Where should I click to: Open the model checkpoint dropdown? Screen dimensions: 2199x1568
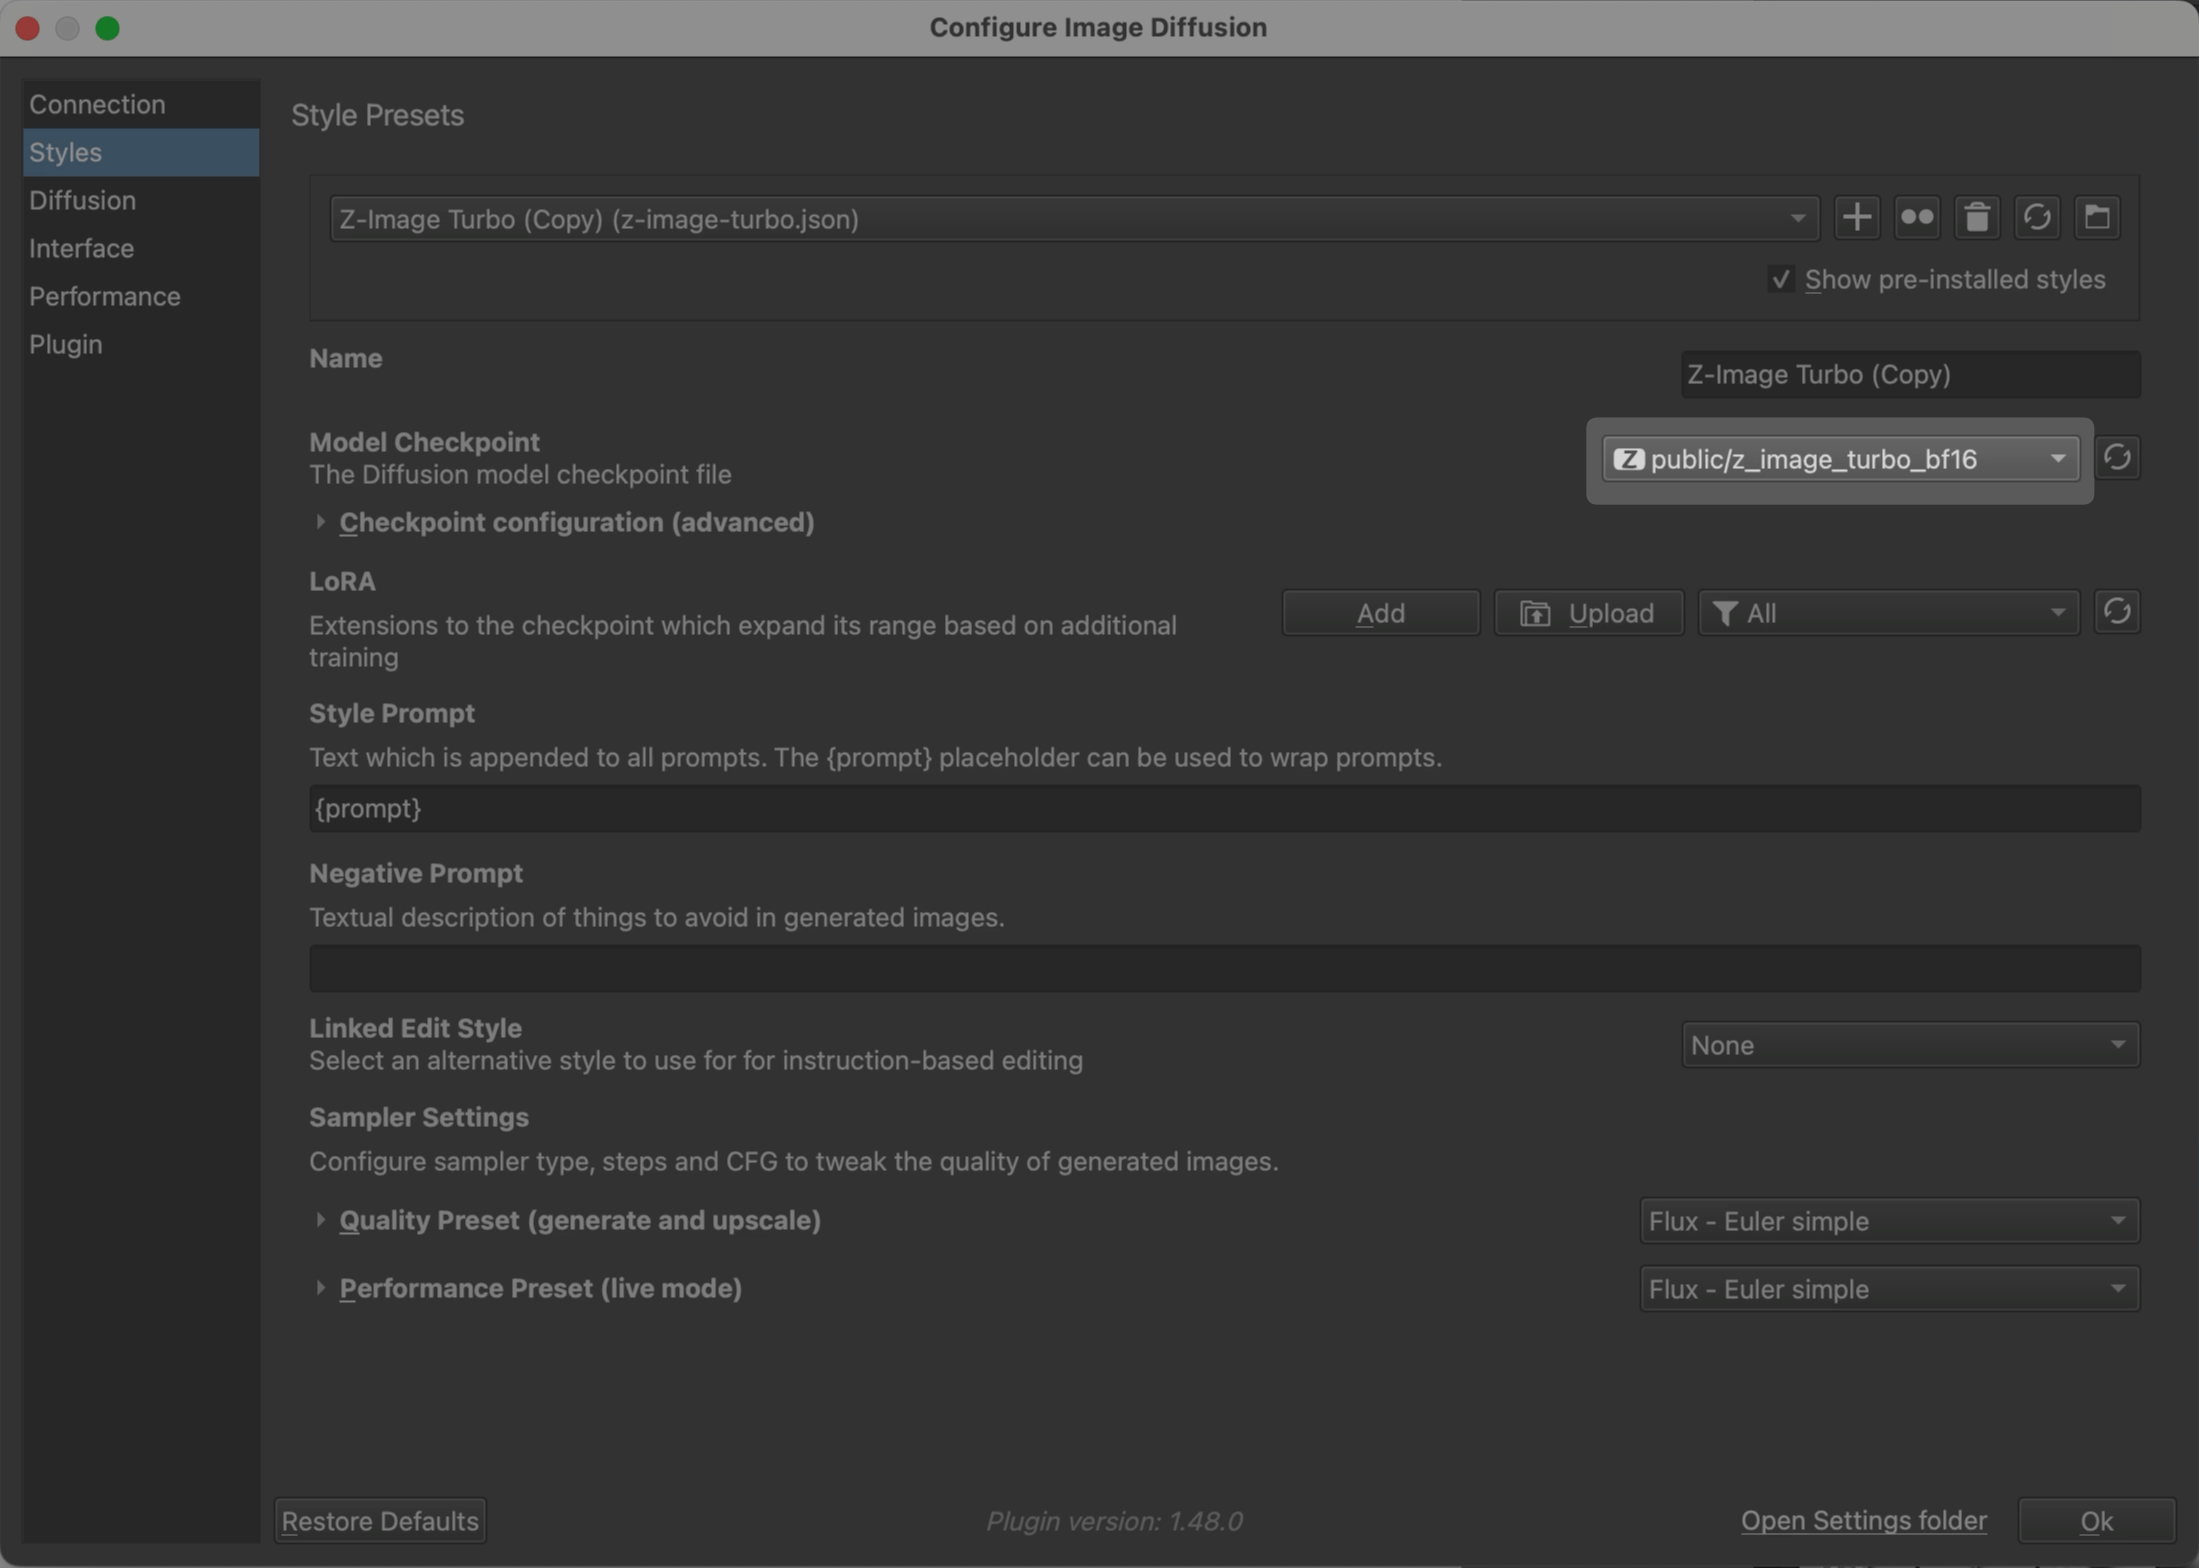1839,459
